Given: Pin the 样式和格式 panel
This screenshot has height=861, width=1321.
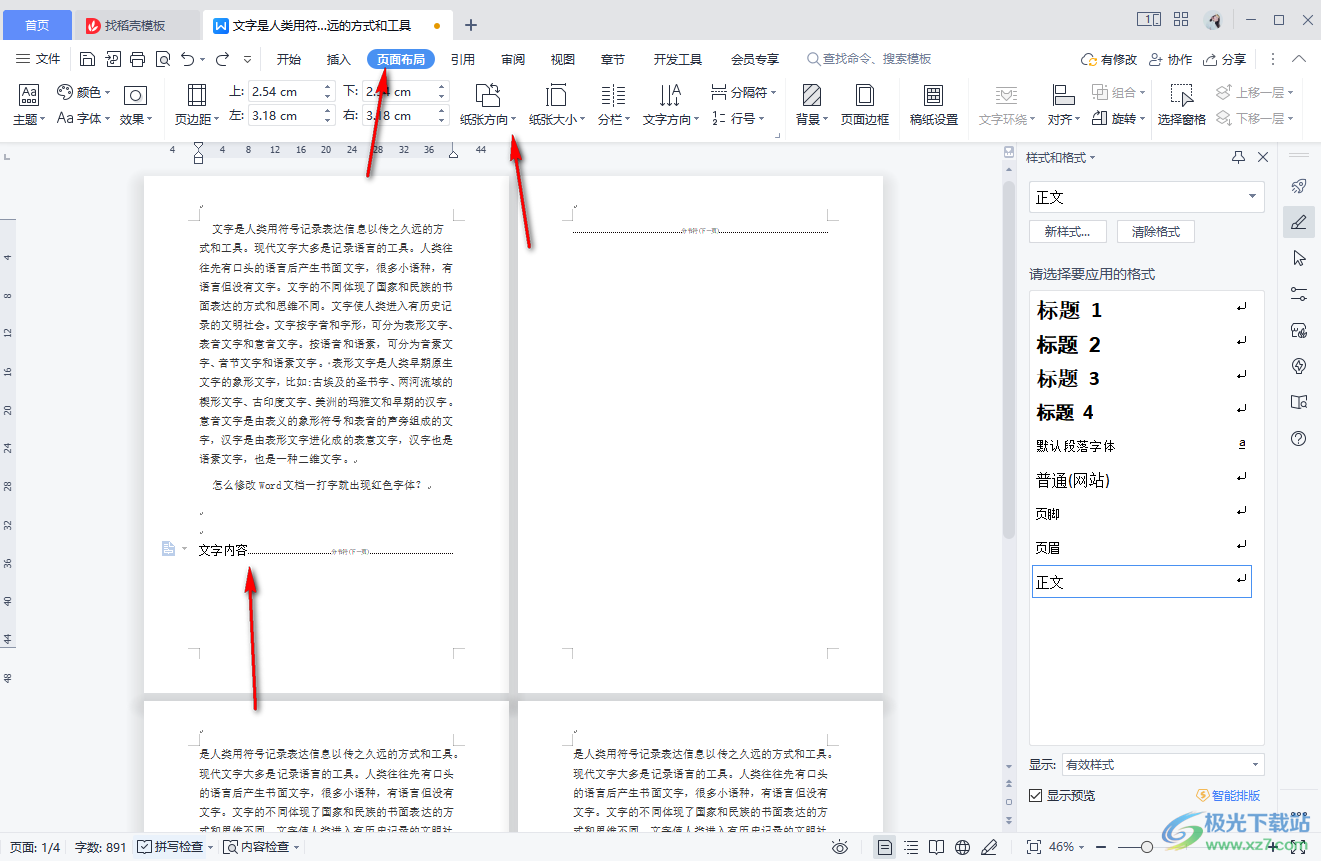Looking at the screenshot, I should [x=1238, y=157].
